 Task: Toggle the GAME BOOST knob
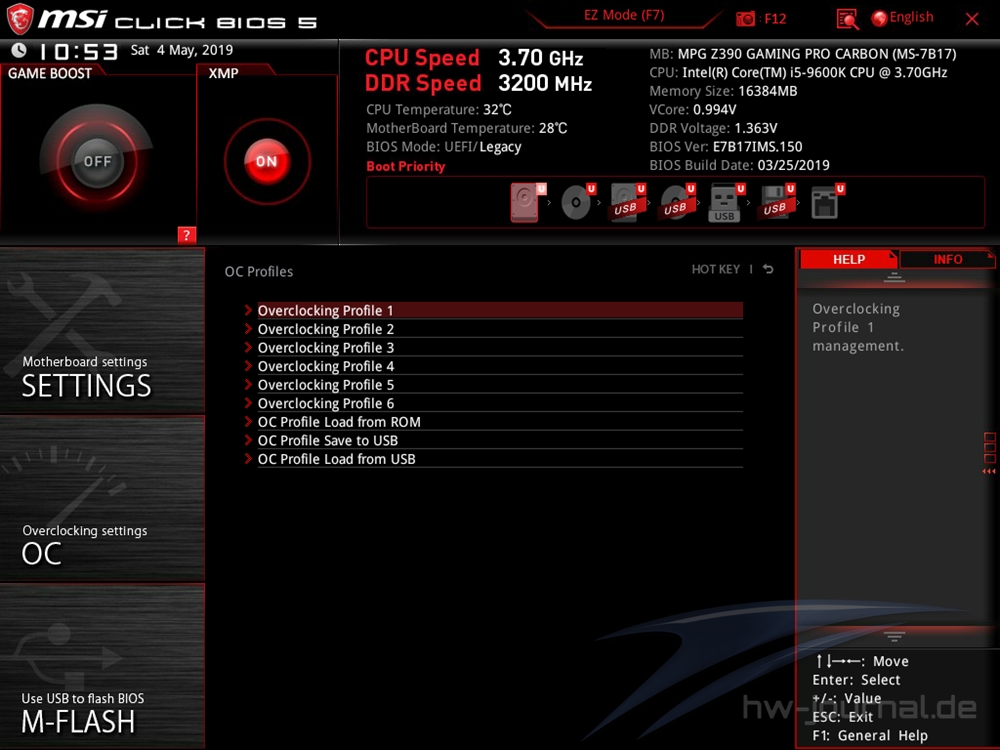click(x=97, y=161)
